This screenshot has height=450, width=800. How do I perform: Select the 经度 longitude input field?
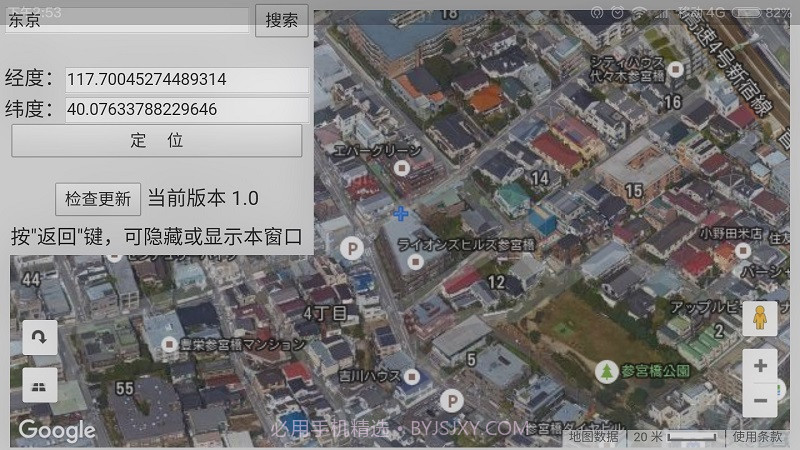click(x=187, y=80)
